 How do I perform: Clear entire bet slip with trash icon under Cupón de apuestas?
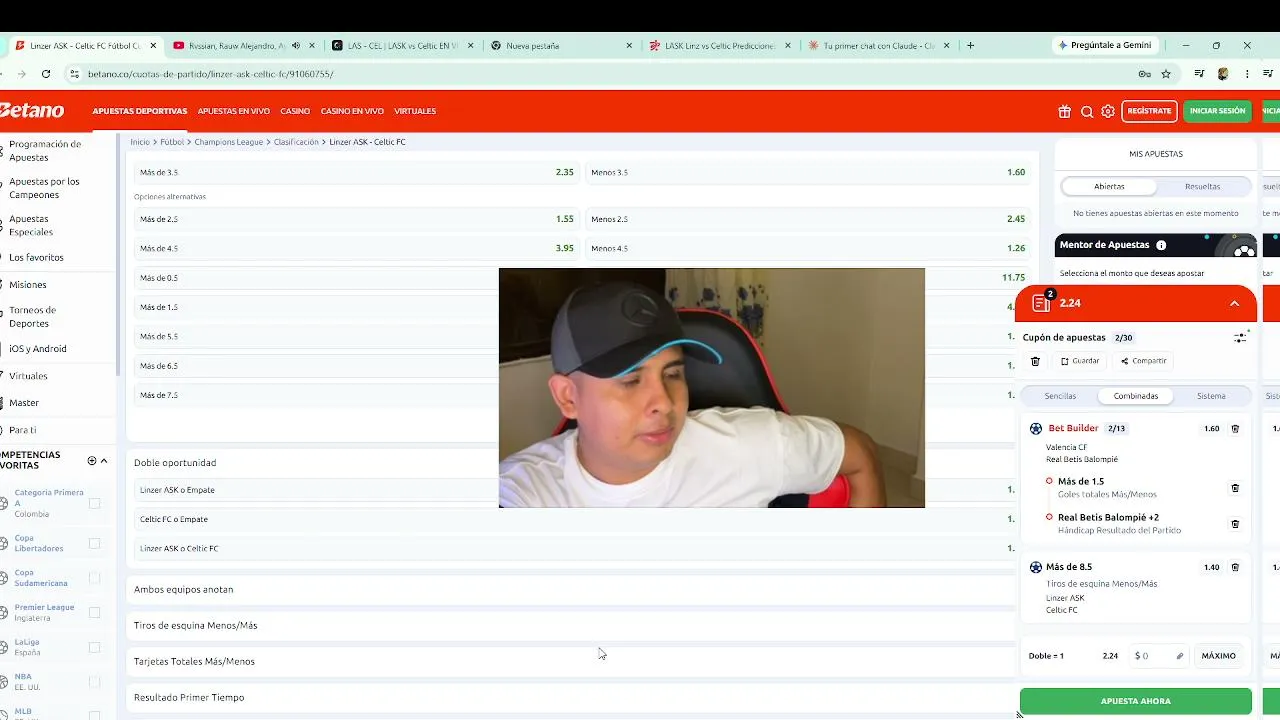tap(1035, 361)
